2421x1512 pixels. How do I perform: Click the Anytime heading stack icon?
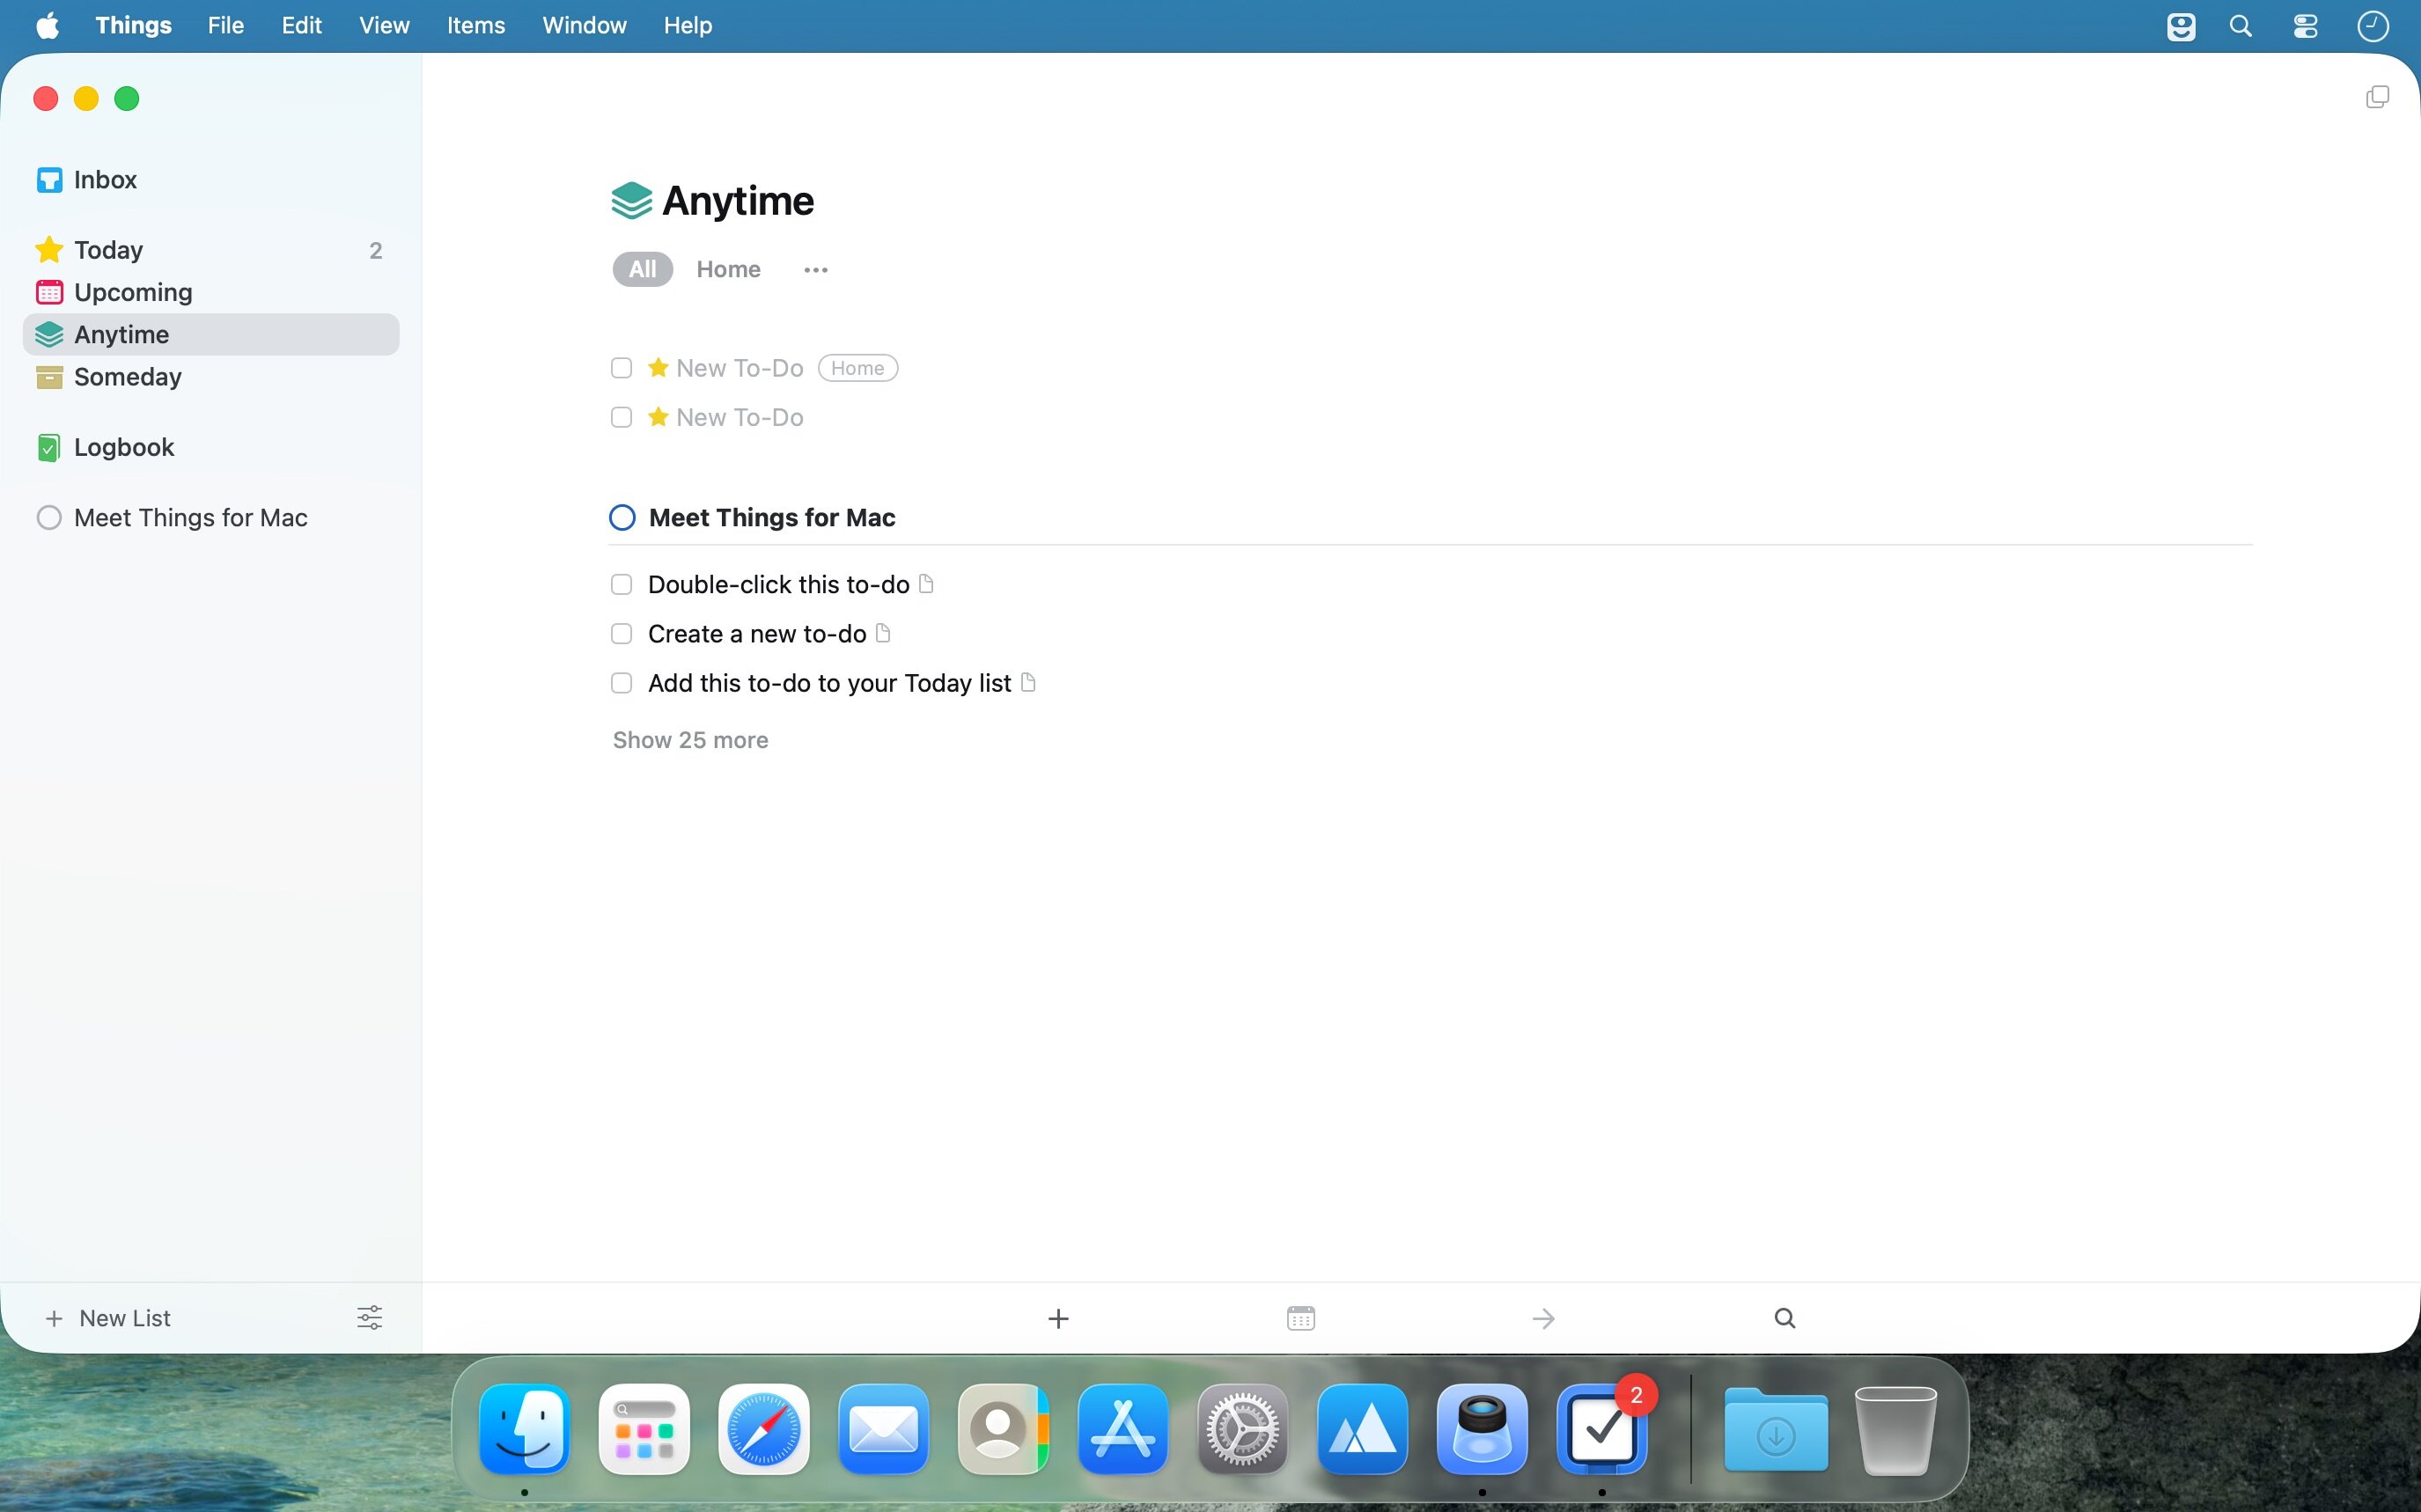(631, 201)
